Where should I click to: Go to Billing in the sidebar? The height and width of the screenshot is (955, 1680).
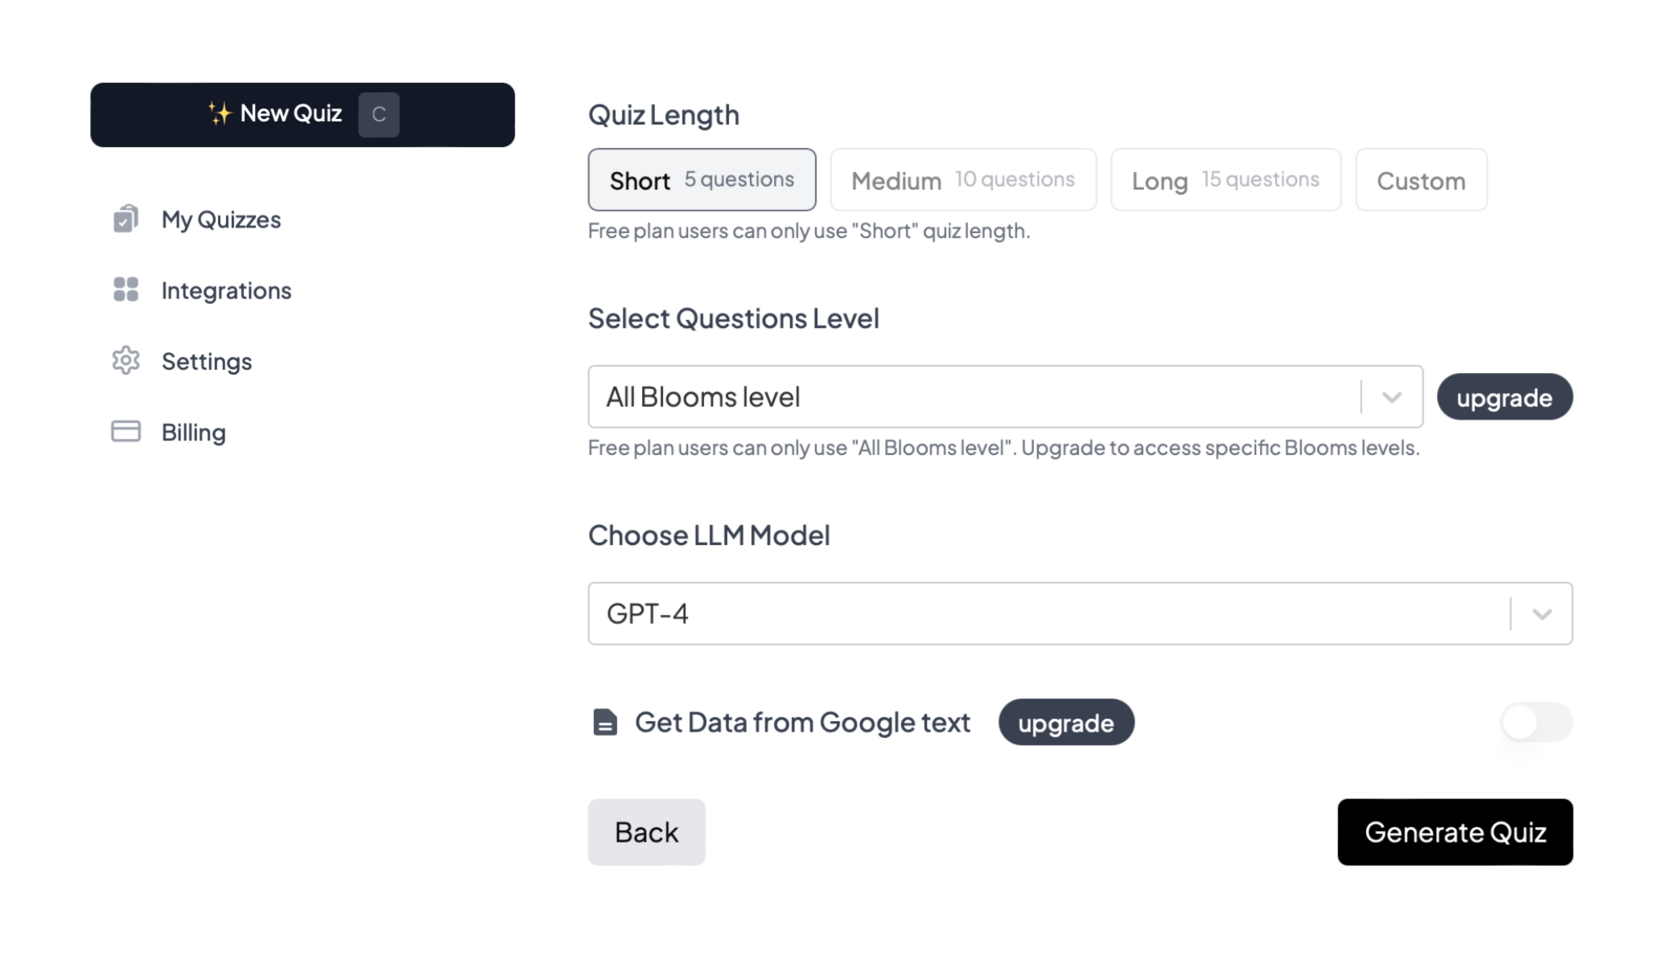pos(169,432)
